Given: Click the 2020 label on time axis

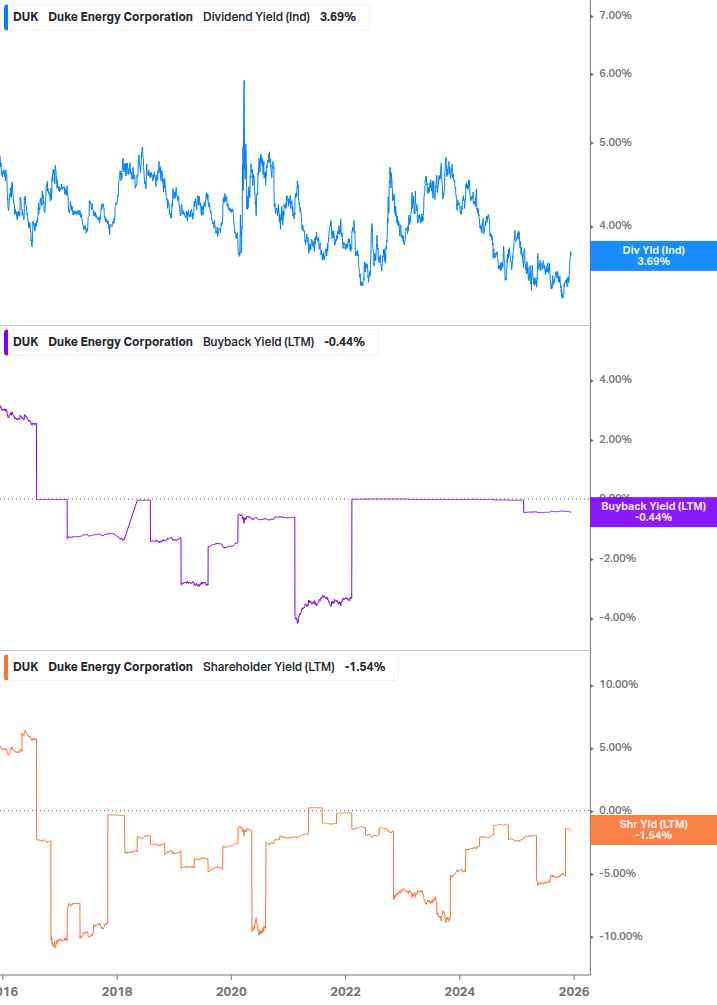Looking at the screenshot, I should click(231, 992).
